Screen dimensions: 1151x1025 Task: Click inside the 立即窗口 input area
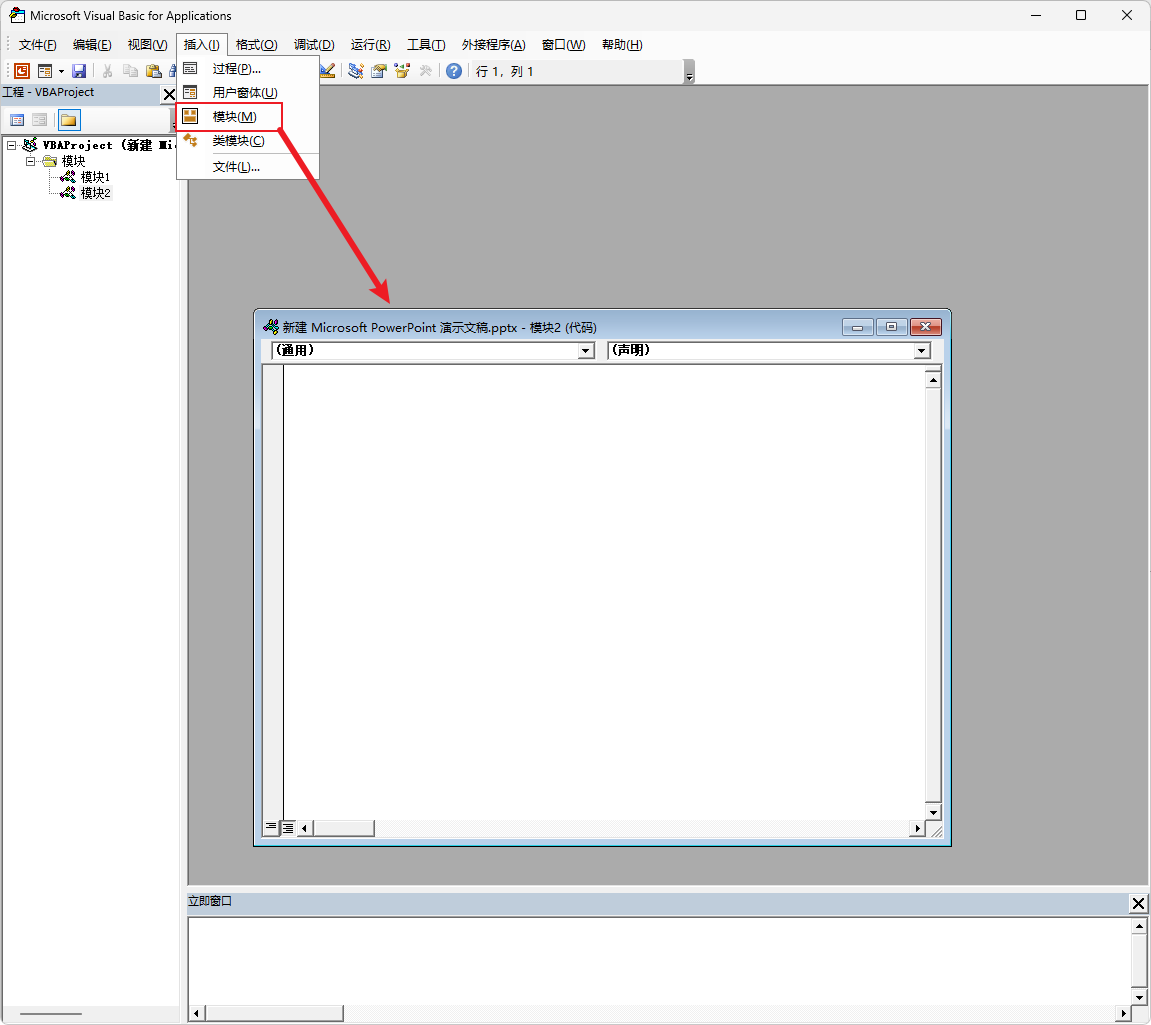point(659,960)
